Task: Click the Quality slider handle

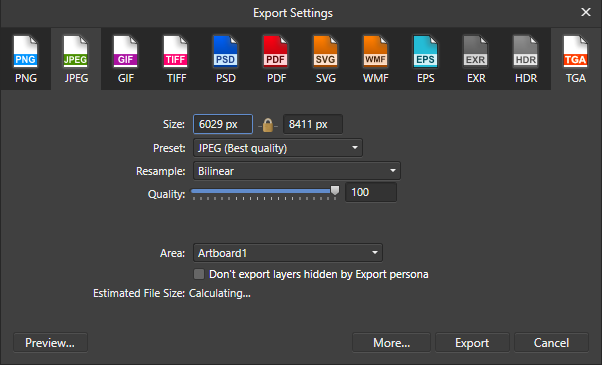Action: [335, 190]
